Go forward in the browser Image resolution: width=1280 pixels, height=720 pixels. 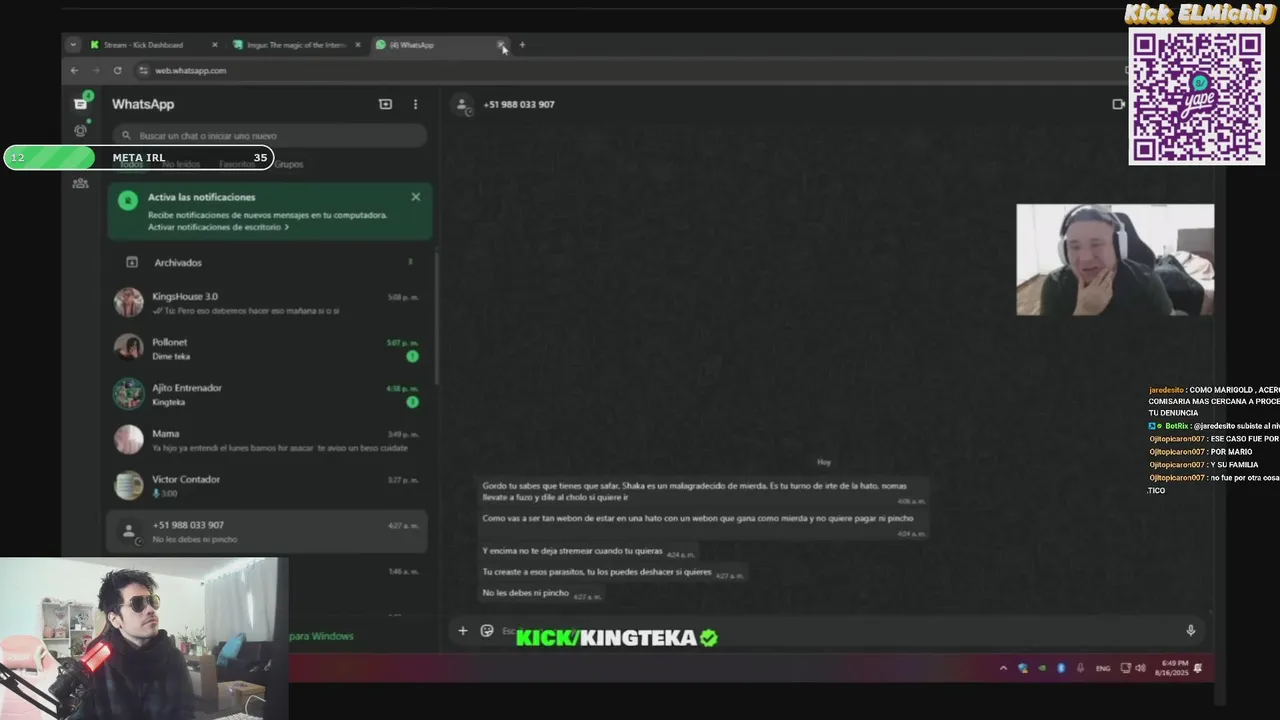96,70
